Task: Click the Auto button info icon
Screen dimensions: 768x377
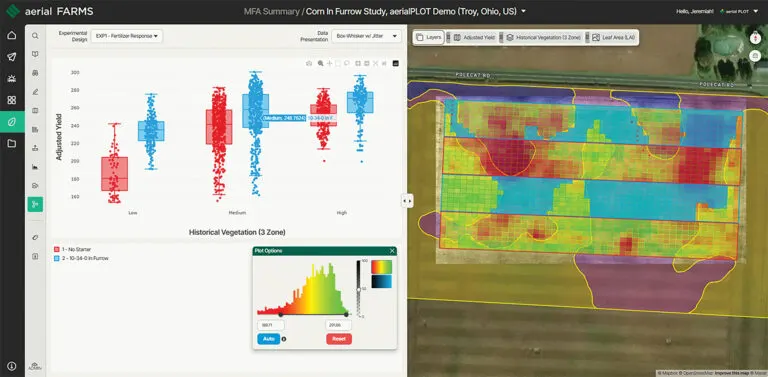Action: coord(284,339)
